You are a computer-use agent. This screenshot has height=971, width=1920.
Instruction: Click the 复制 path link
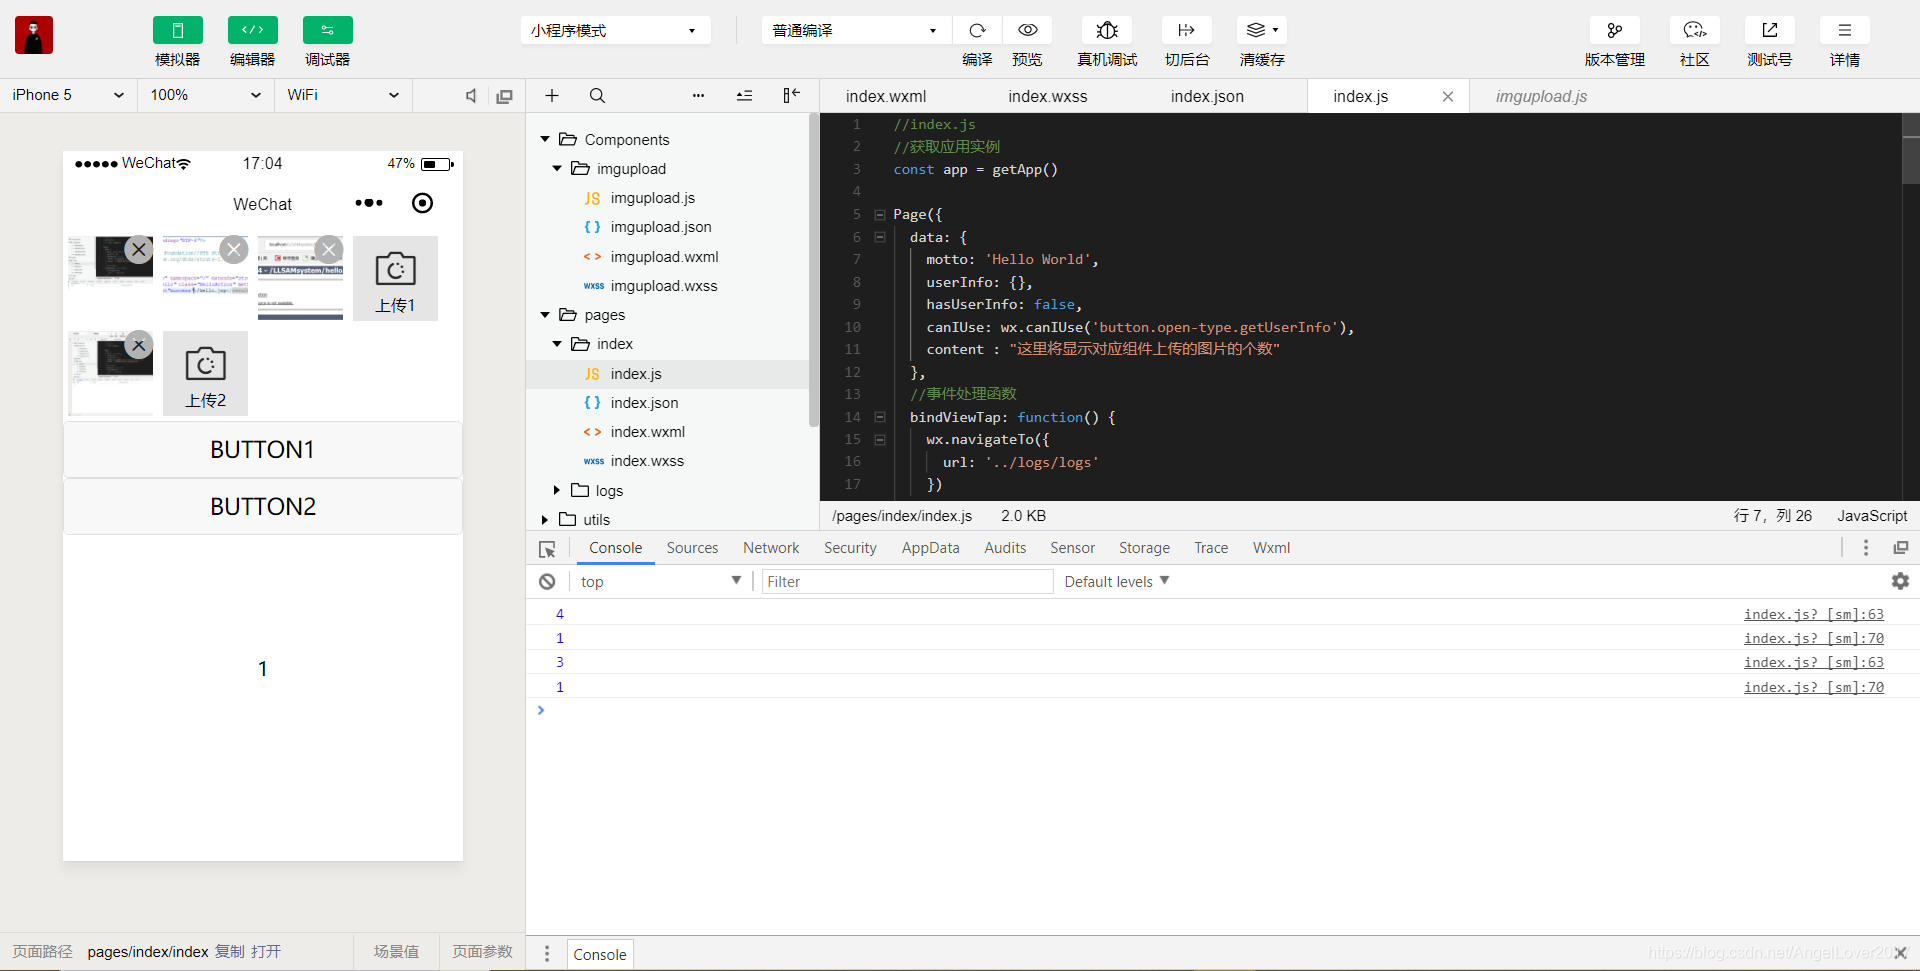pos(229,951)
